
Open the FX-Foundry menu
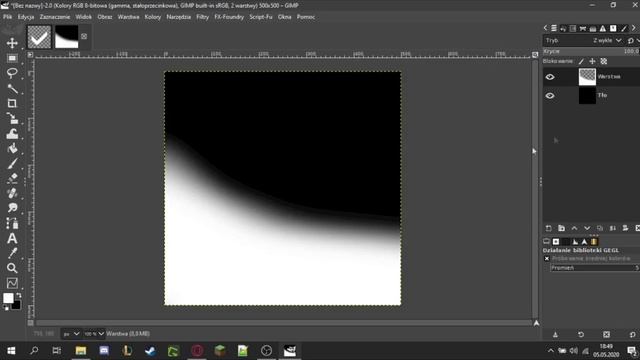click(229, 17)
